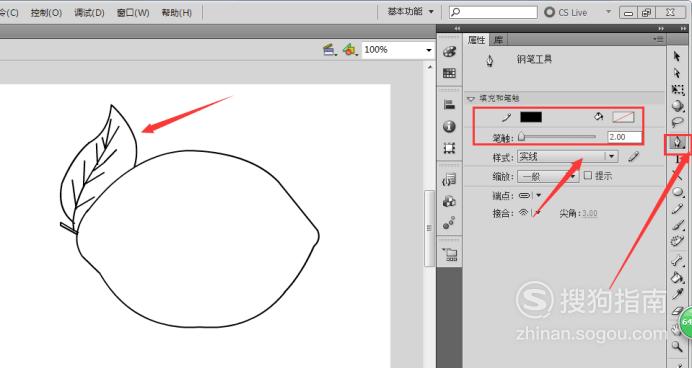
Task: Click the edit stroke style pencil button
Action: pos(634,156)
